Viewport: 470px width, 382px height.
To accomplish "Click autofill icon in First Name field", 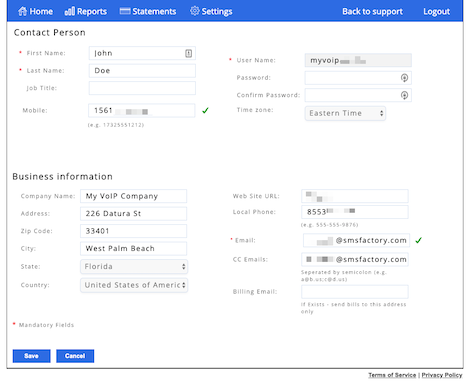I will 188,53.
